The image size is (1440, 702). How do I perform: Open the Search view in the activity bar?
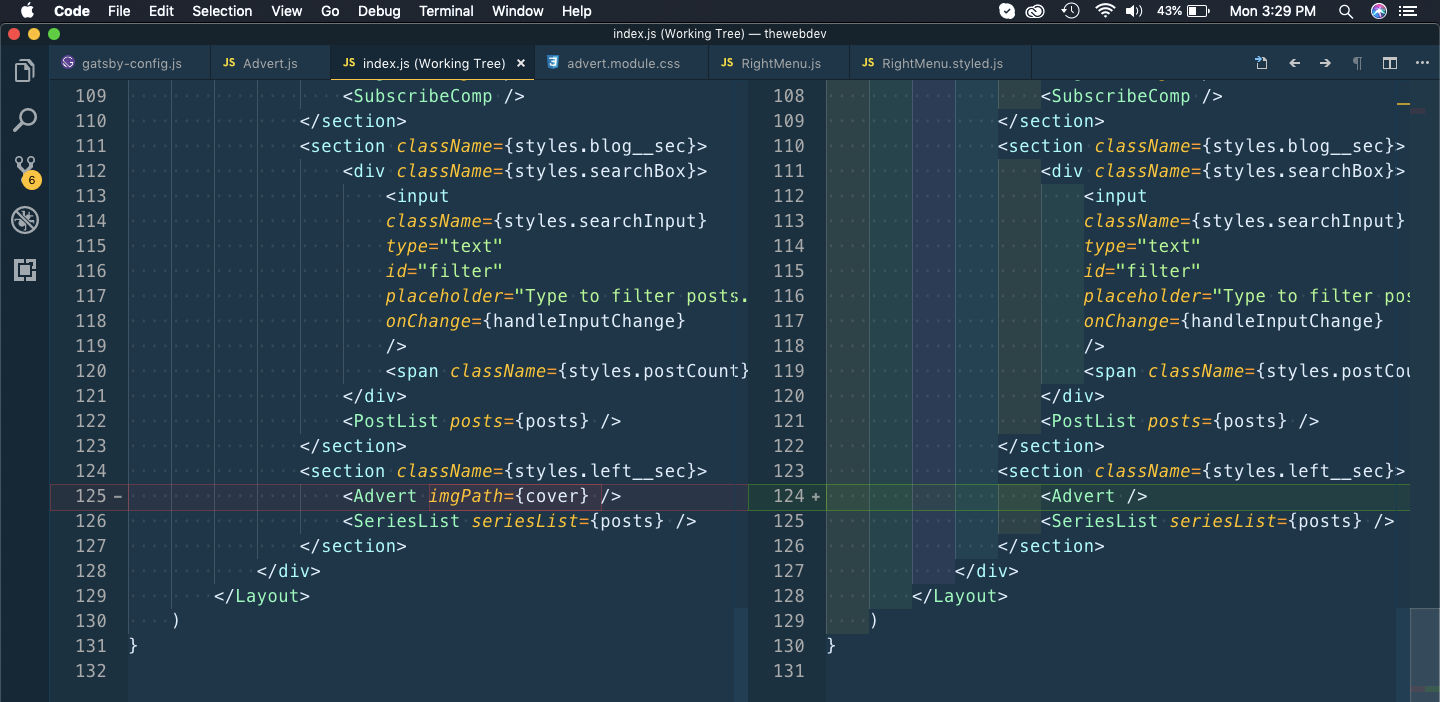(25, 120)
